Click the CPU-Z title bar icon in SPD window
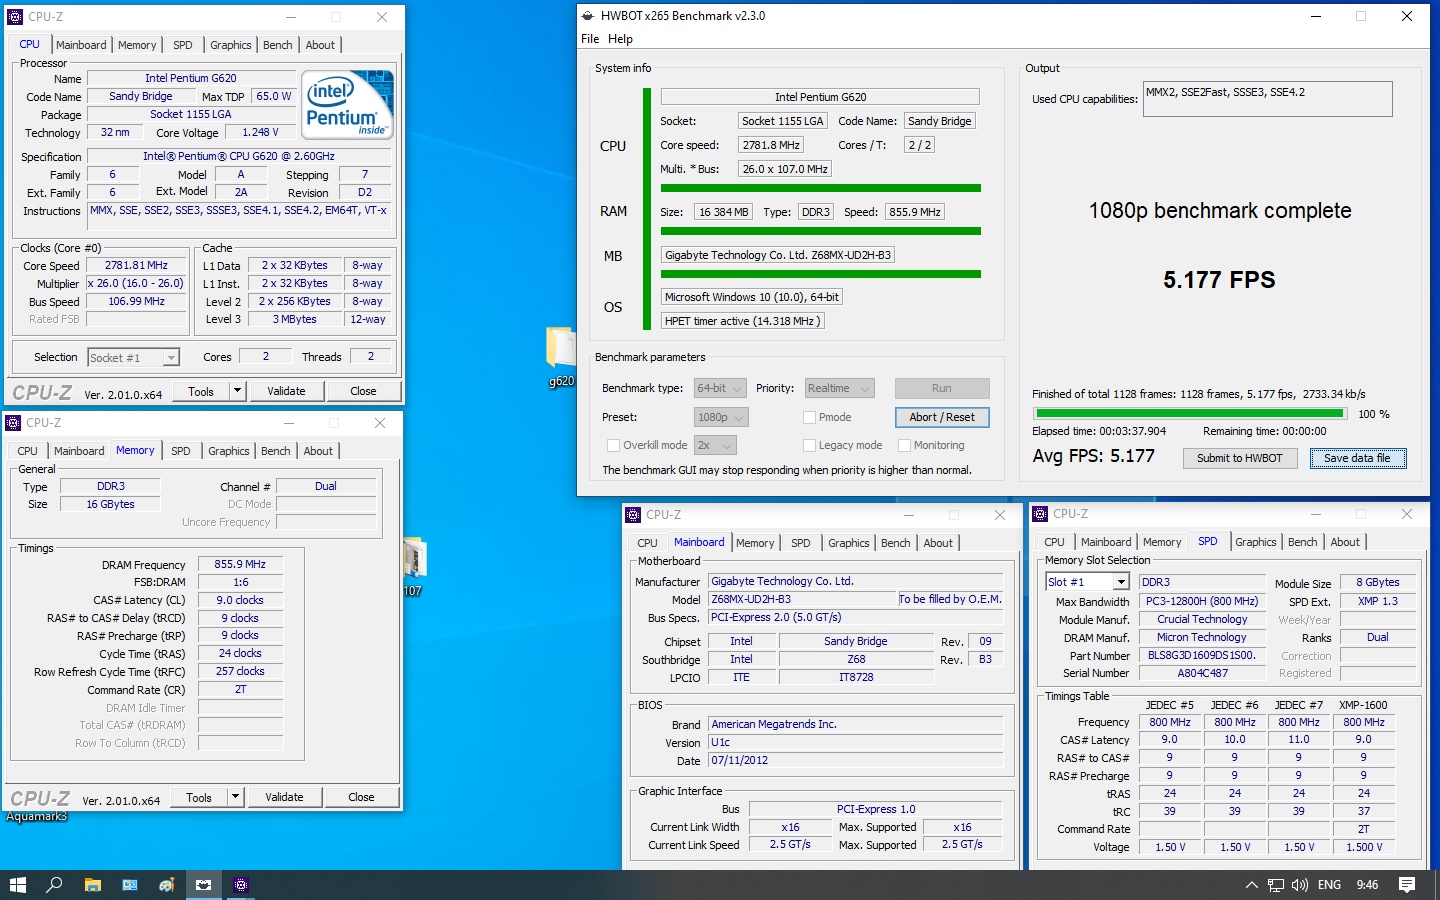 click(1040, 514)
